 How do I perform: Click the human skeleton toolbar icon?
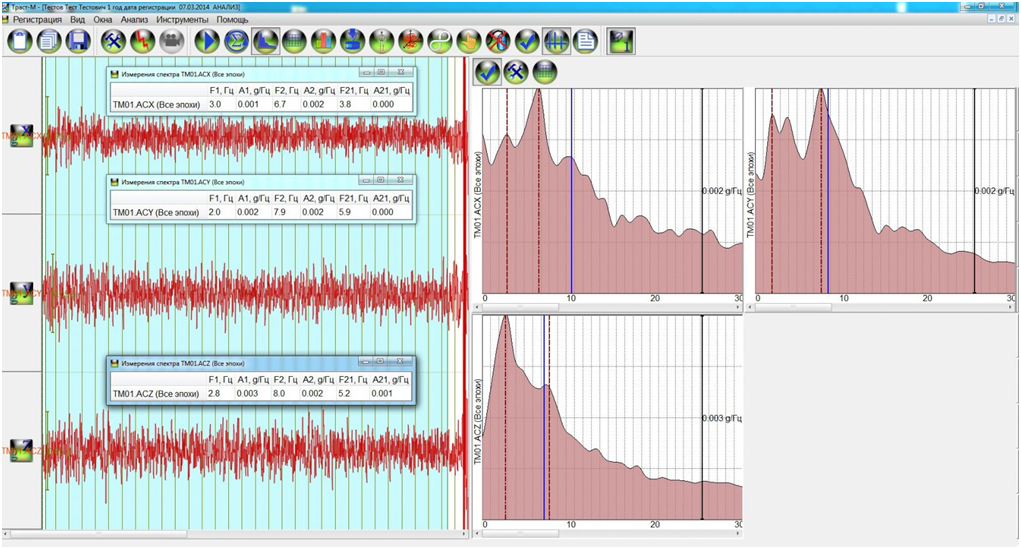[382, 41]
